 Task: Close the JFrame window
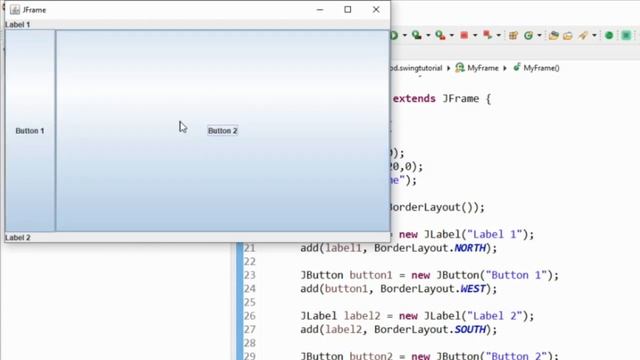click(x=376, y=9)
